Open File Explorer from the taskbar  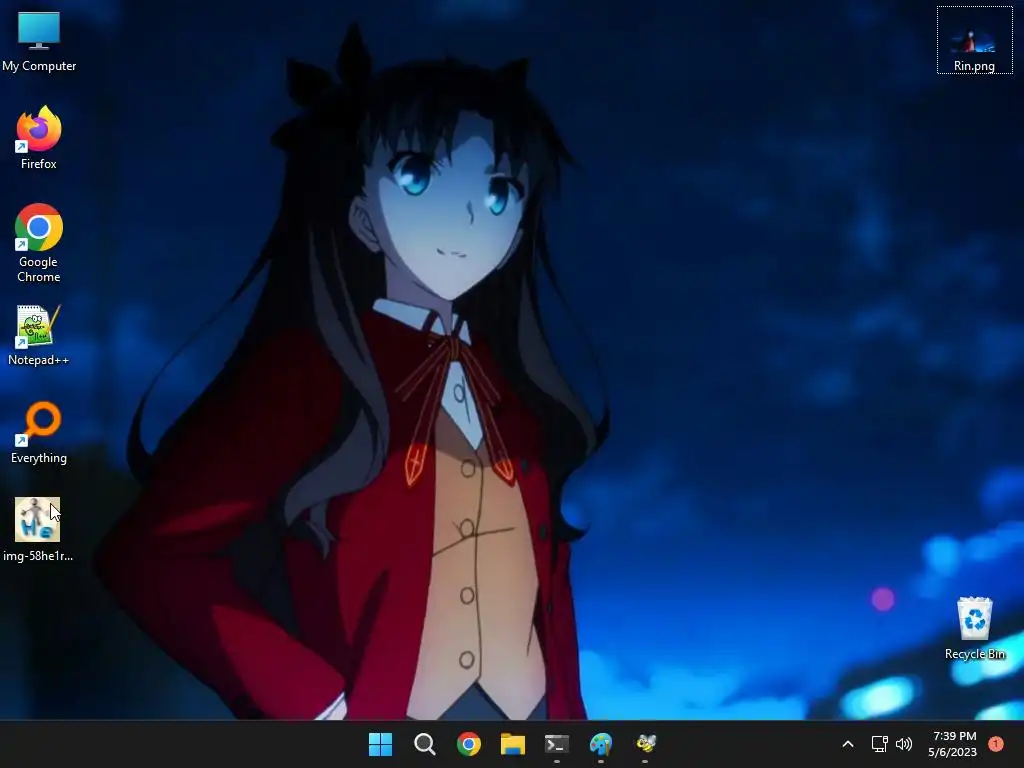513,744
